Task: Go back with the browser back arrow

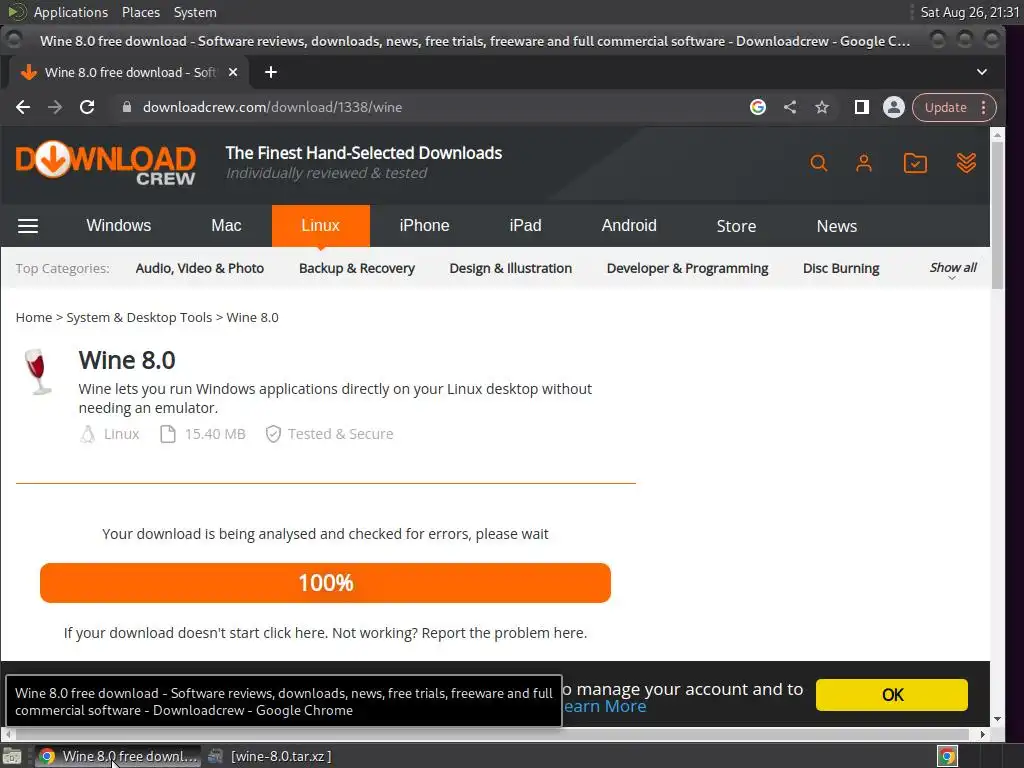Action: coord(23,107)
